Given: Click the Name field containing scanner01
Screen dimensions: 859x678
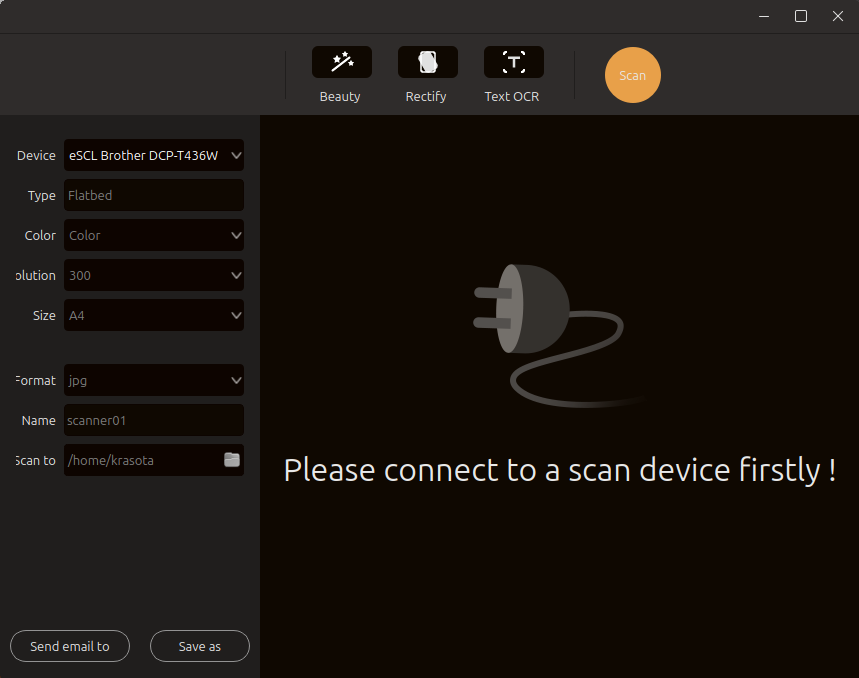Looking at the screenshot, I should click(x=154, y=421).
